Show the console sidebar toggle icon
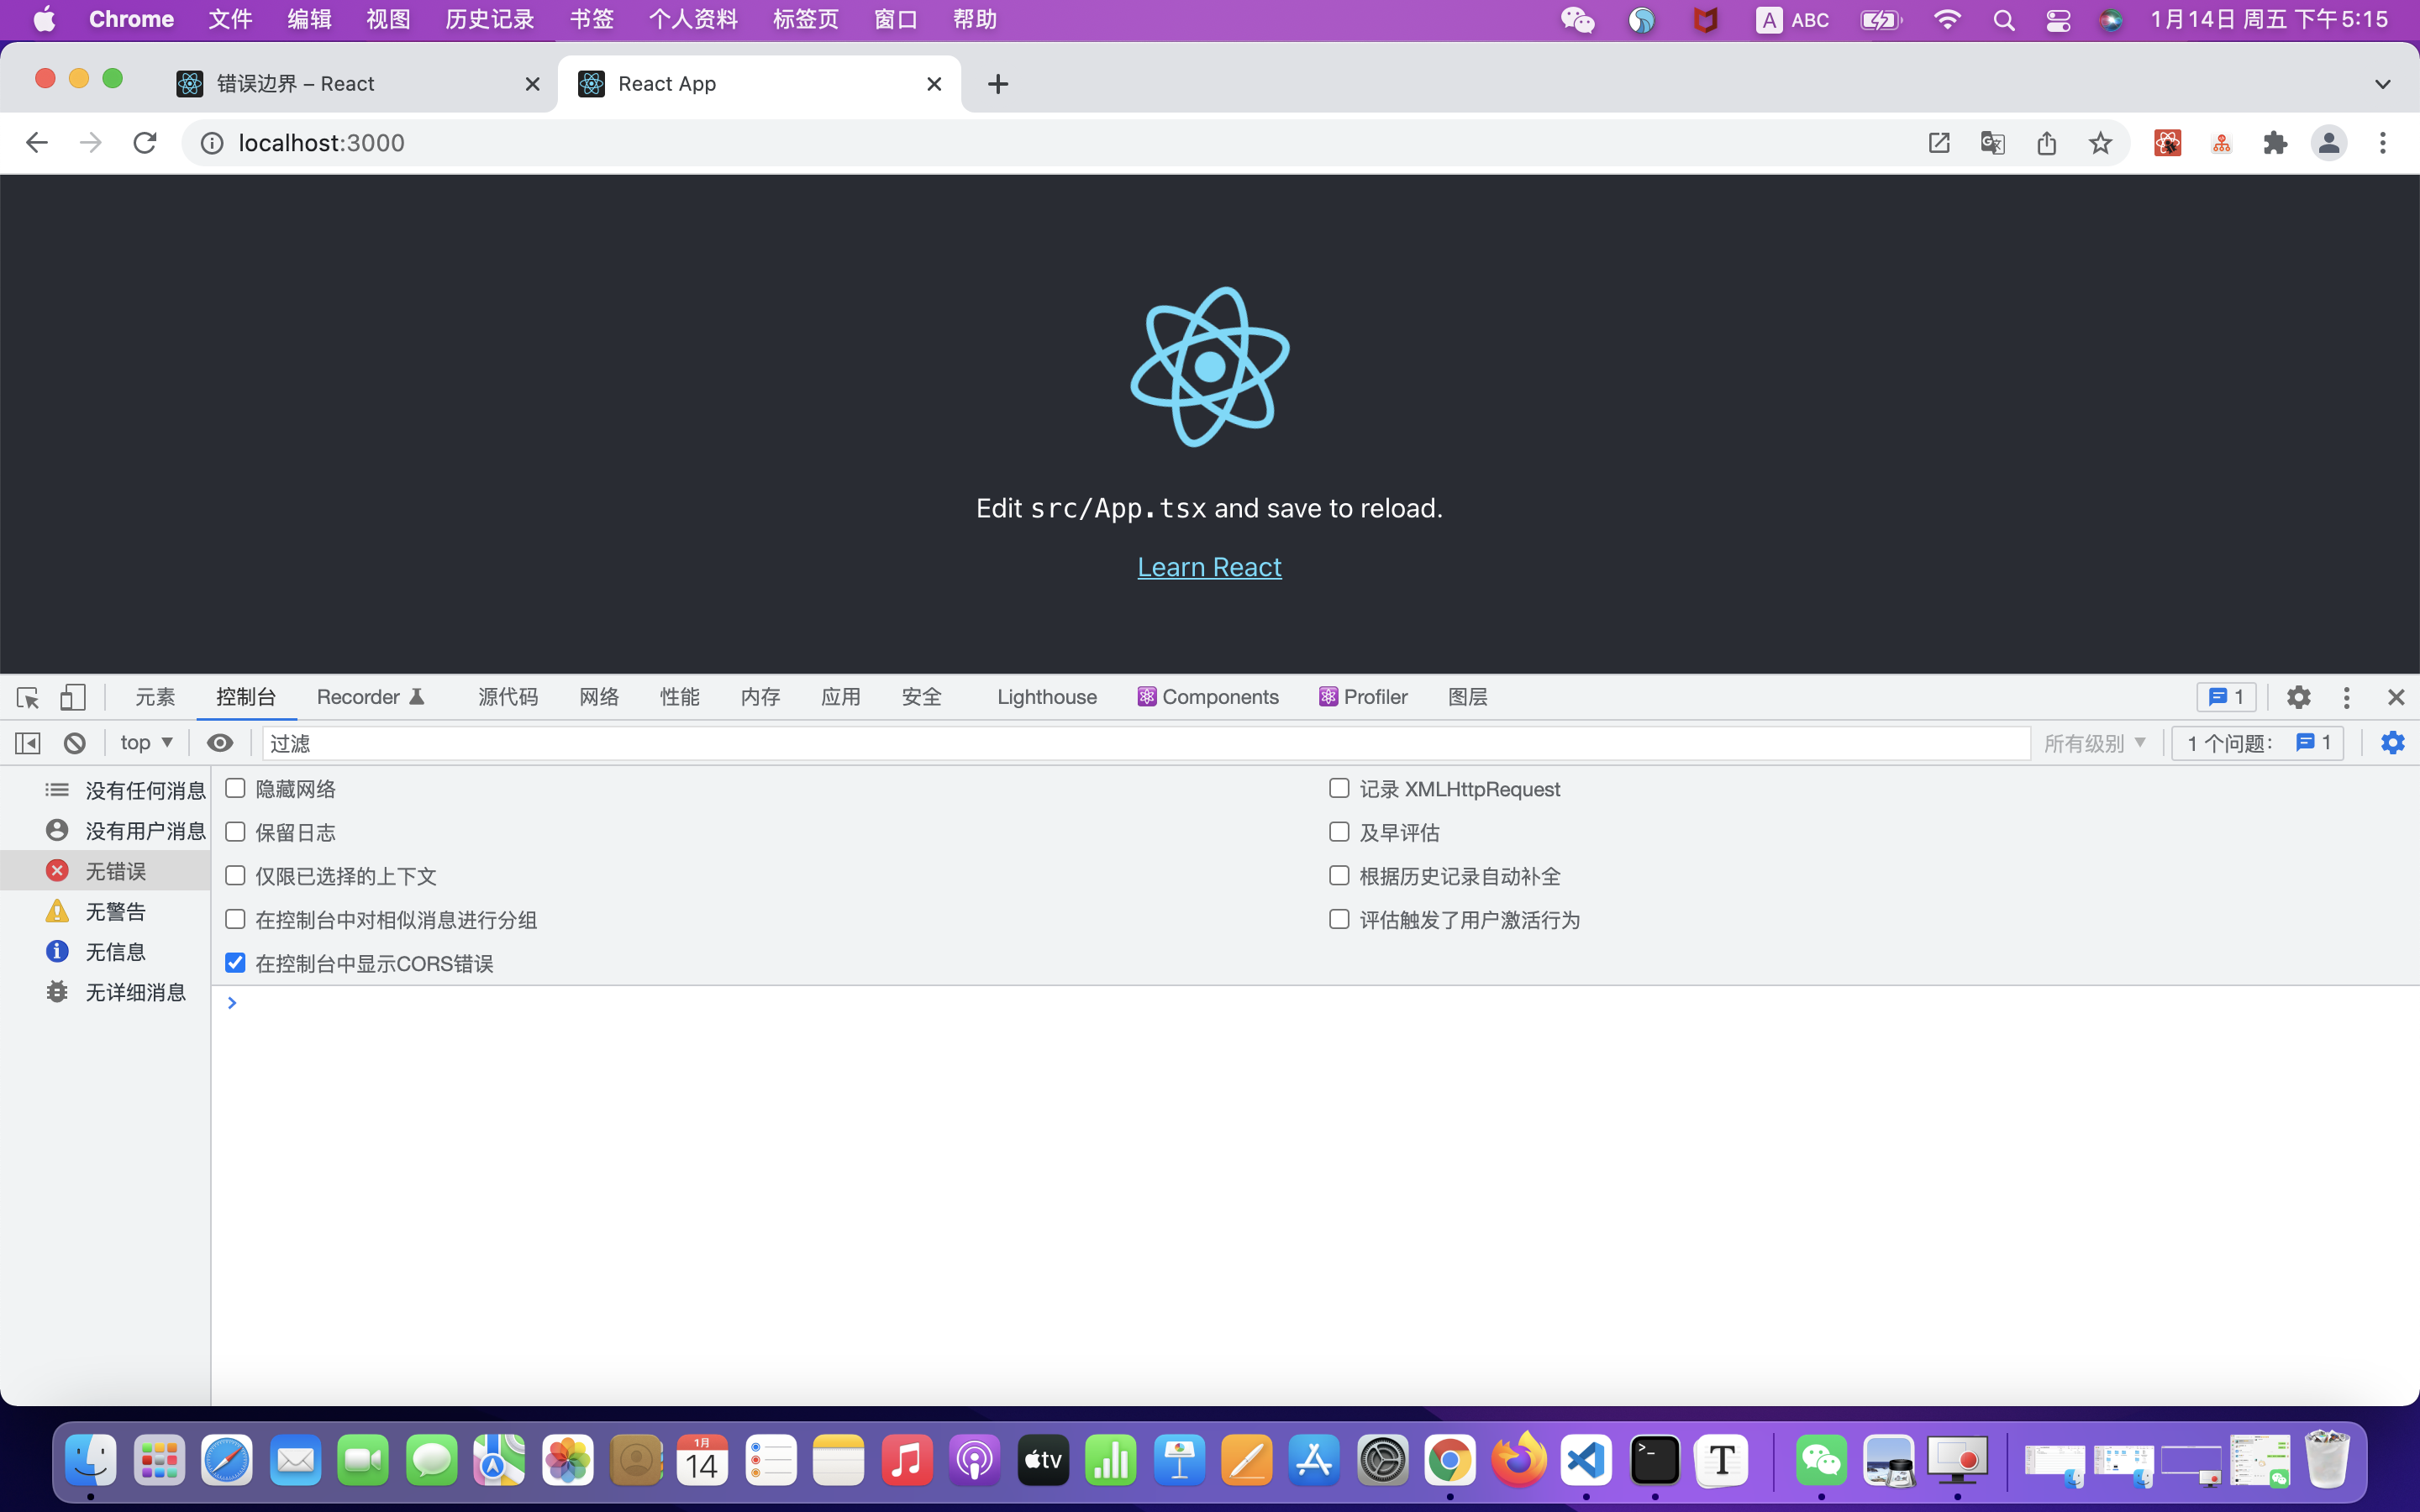Image resolution: width=2420 pixels, height=1512 pixels. click(28, 743)
